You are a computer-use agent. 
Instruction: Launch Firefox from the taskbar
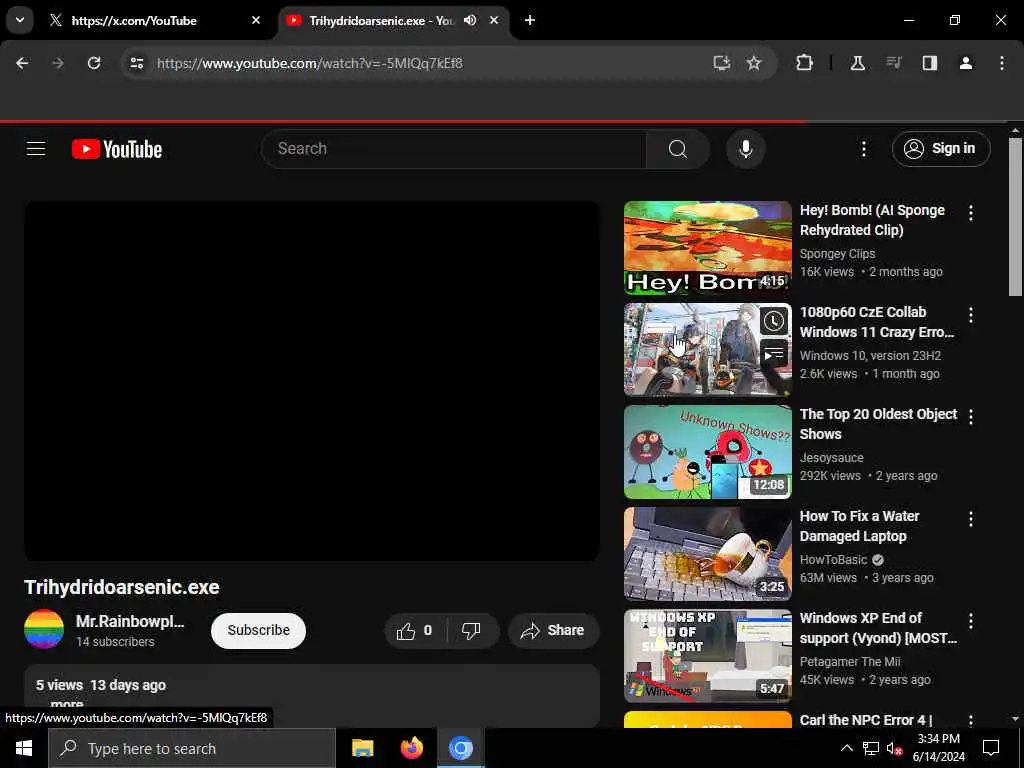pos(411,748)
